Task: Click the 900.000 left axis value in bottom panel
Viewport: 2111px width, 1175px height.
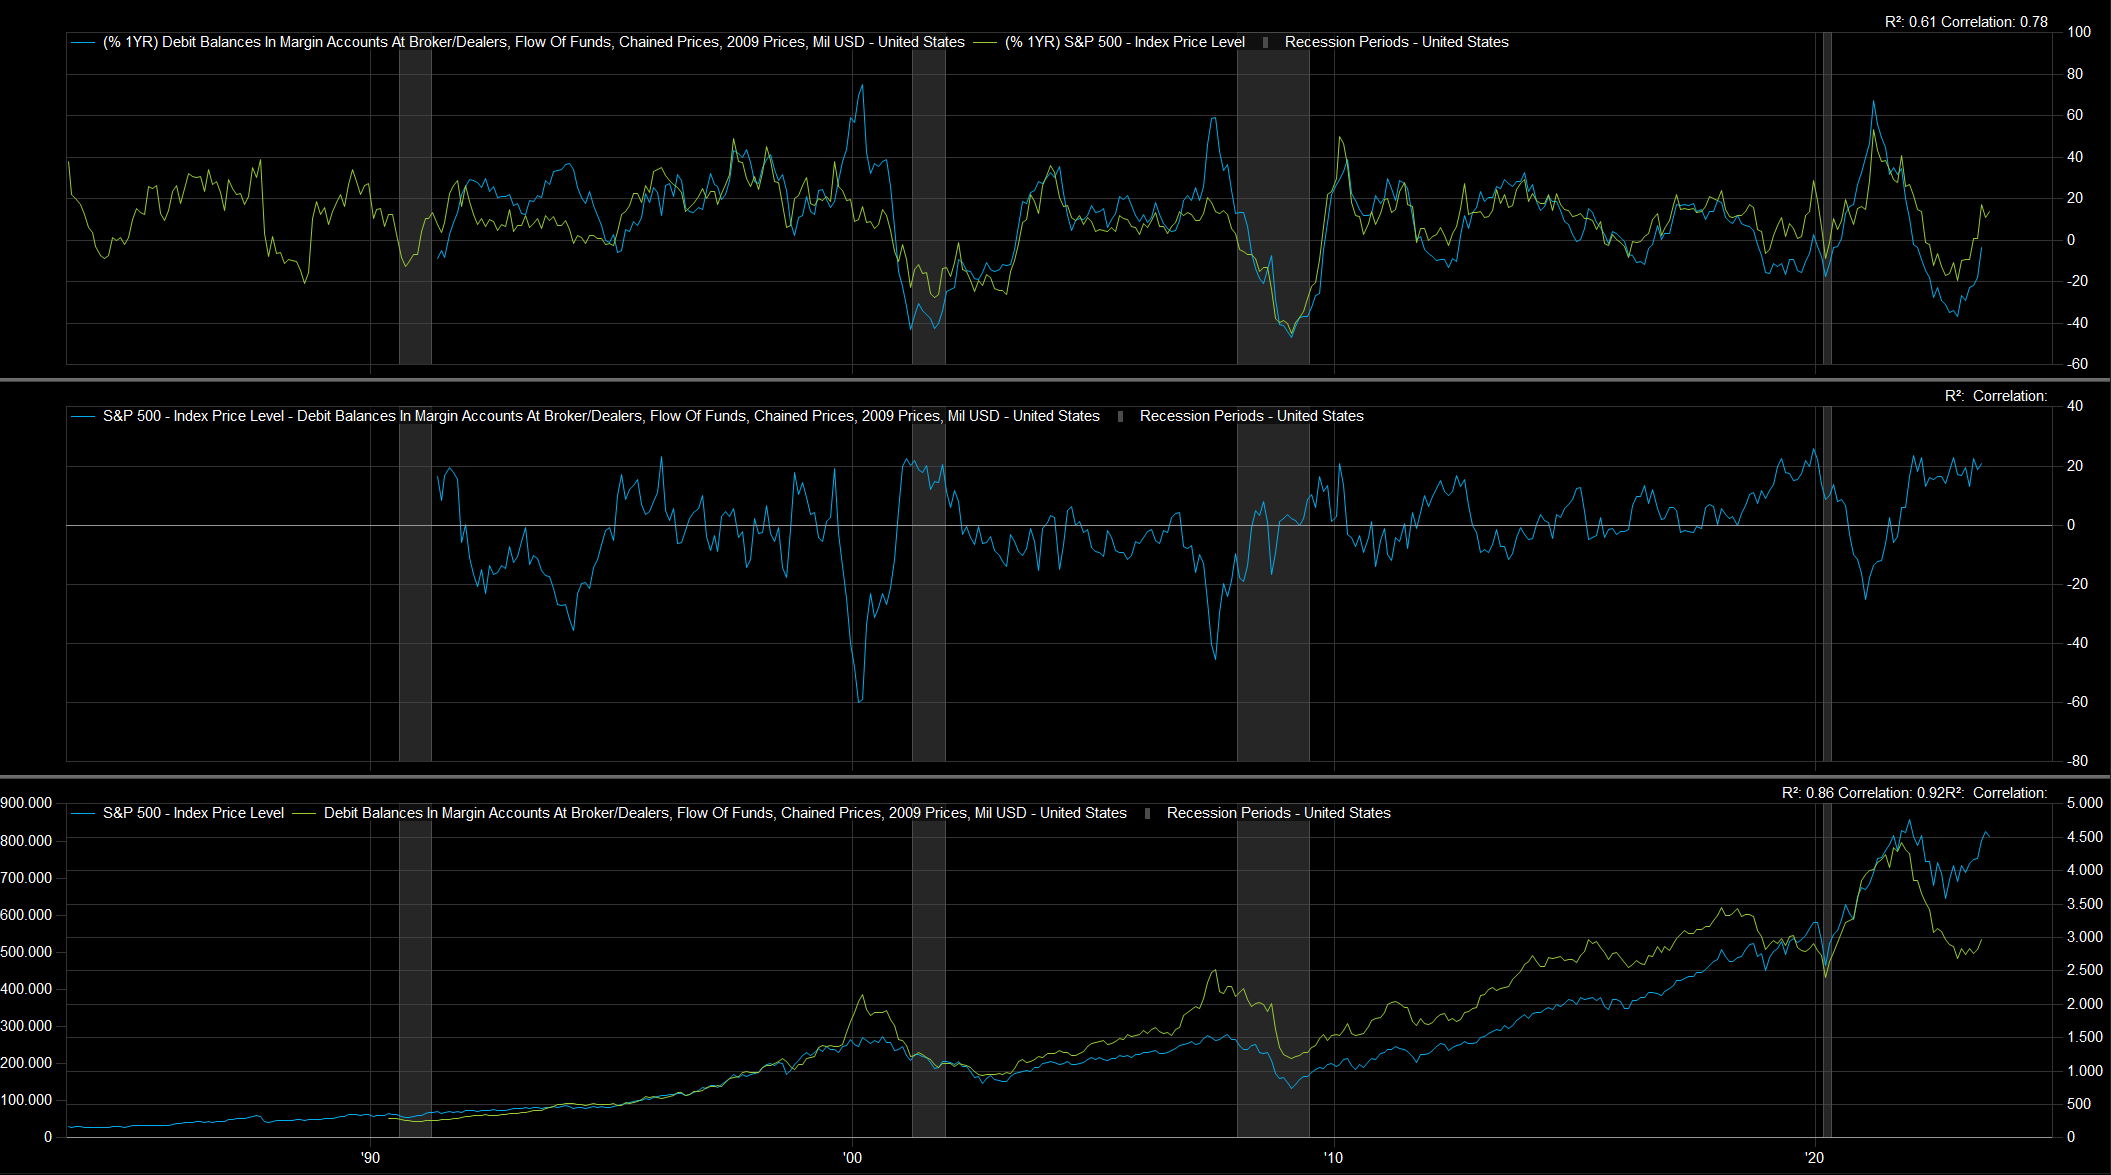Action: pyautogui.click(x=27, y=803)
